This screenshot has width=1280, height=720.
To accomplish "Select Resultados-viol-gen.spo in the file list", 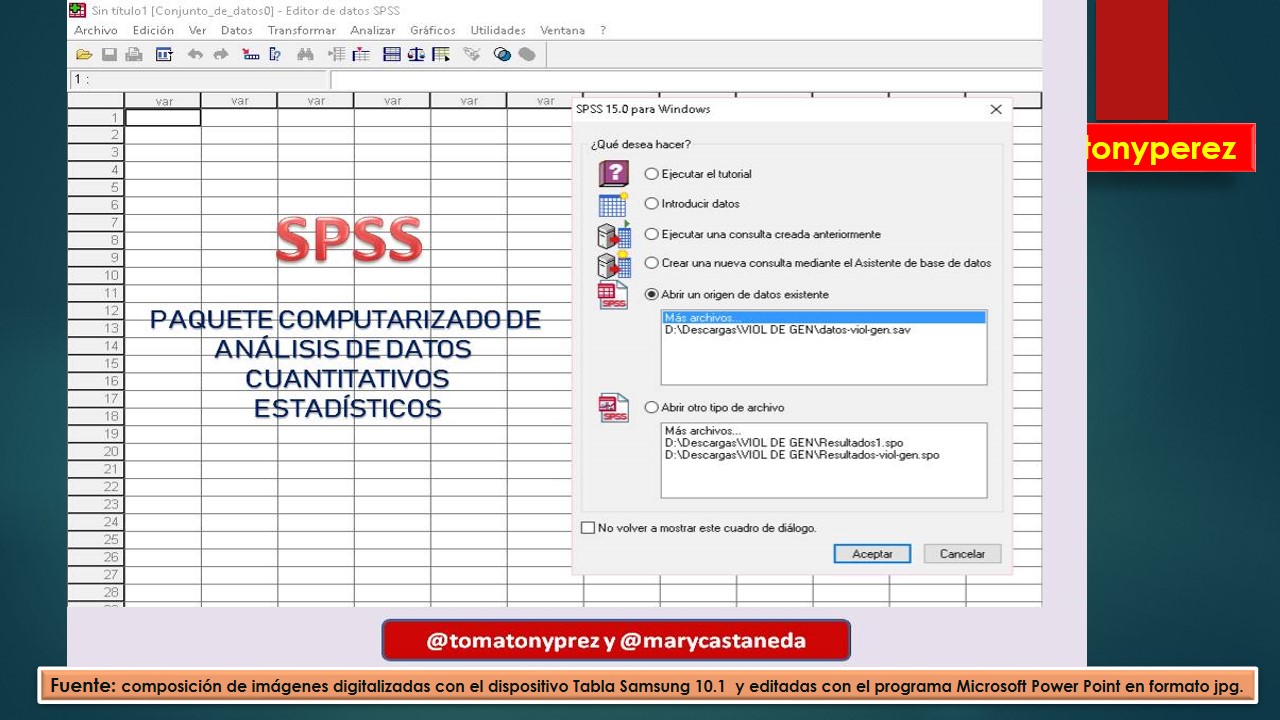I will 801,455.
